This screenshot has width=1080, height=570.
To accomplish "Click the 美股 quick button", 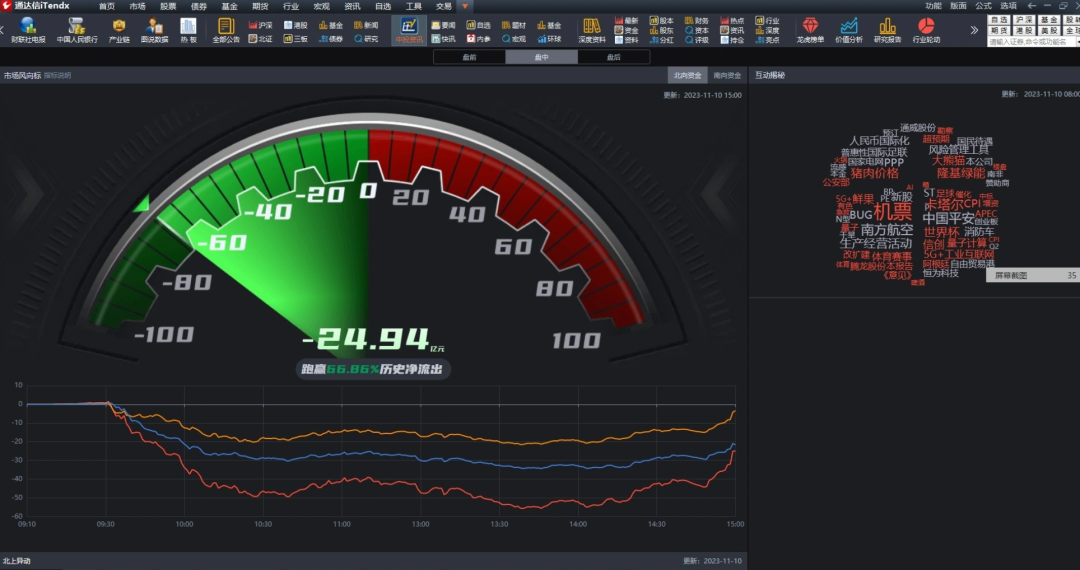I will tap(1048, 31).
